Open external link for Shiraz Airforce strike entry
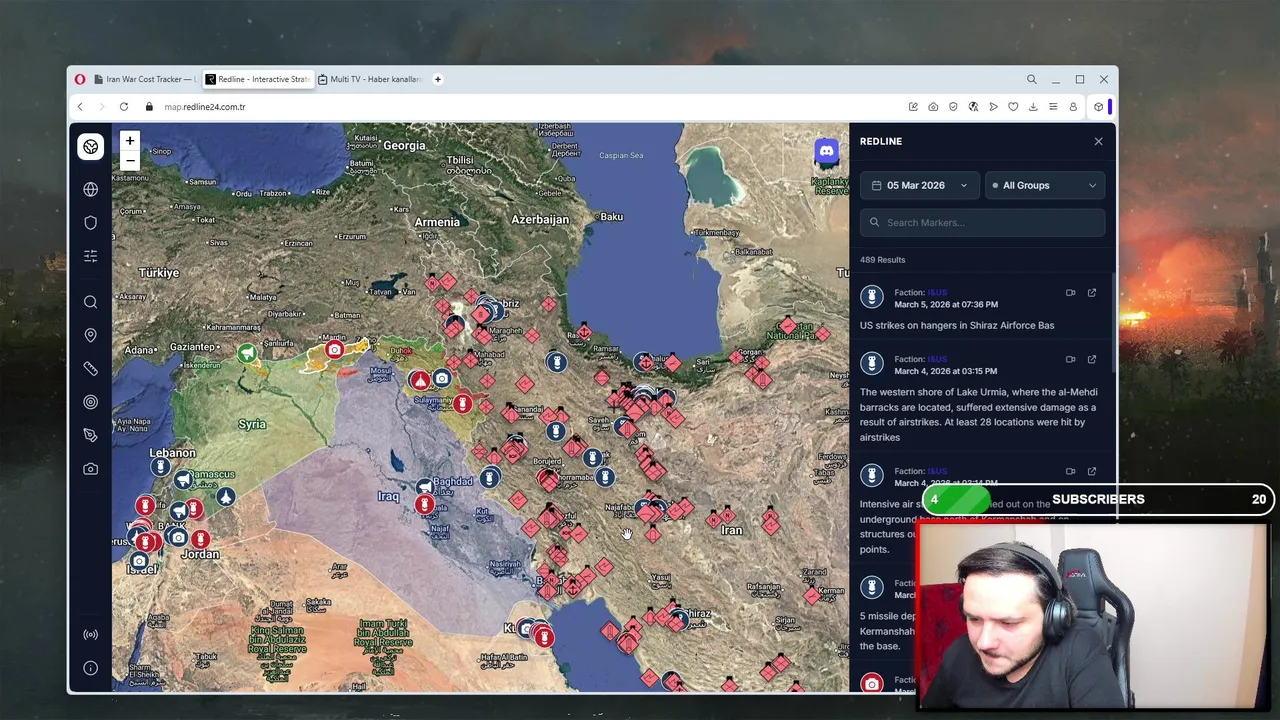 1092,293
